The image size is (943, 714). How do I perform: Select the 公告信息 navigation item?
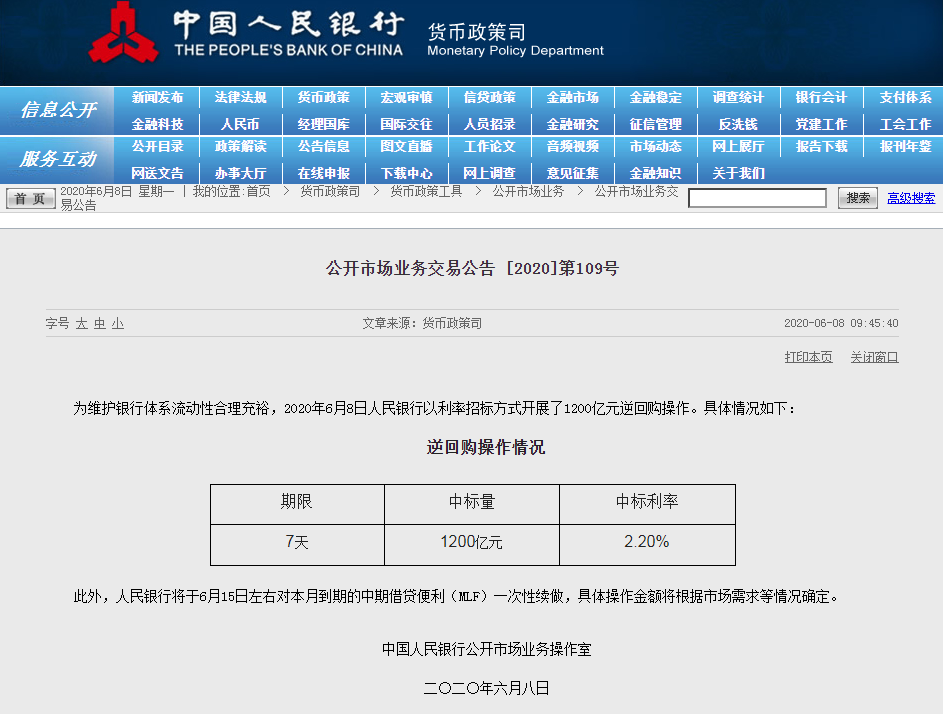pyautogui.click(x=323, y=147)
